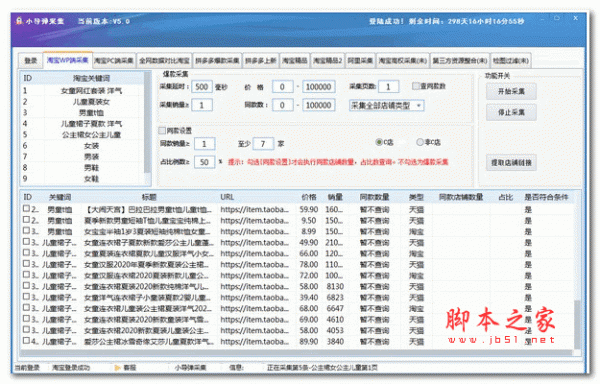Click the 开始采集 button

coord(511,91)
